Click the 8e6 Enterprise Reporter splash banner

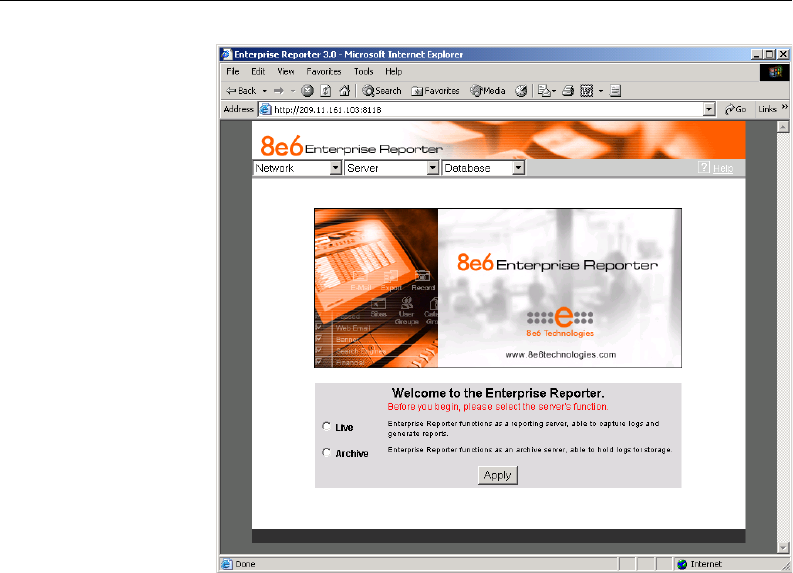[498, 288]
